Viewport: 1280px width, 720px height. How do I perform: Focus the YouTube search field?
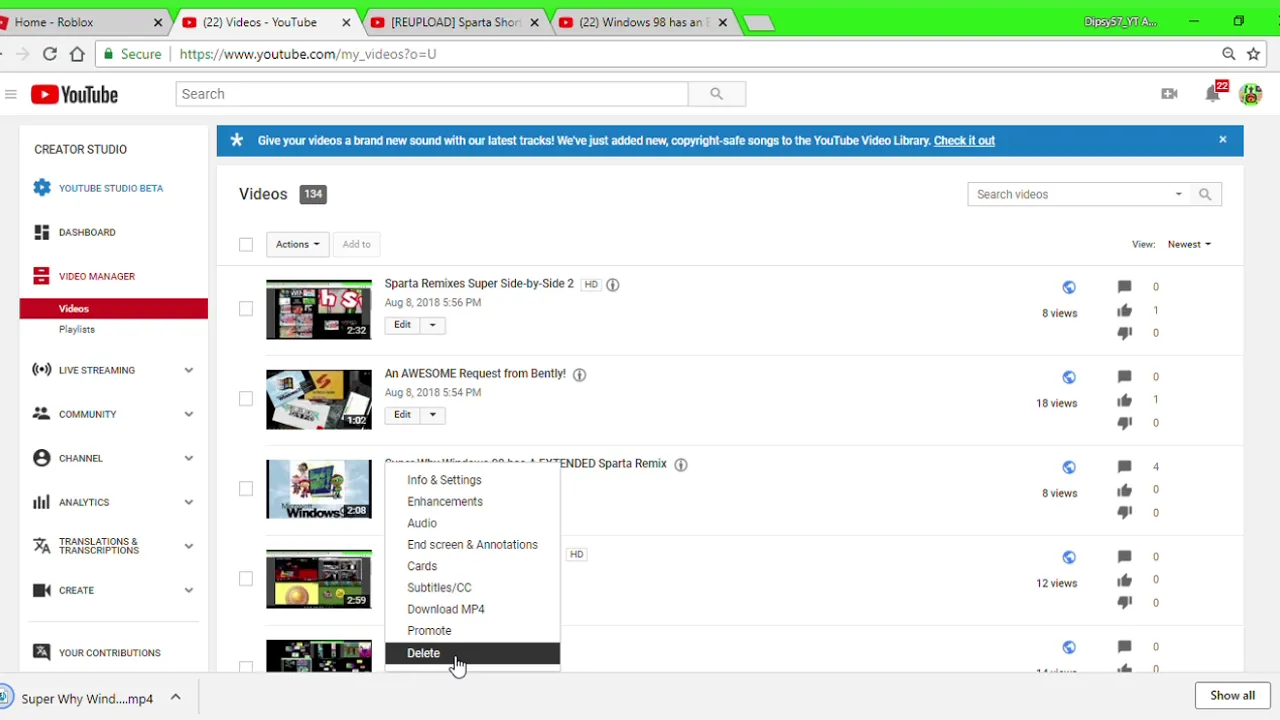tap(432, 94)
